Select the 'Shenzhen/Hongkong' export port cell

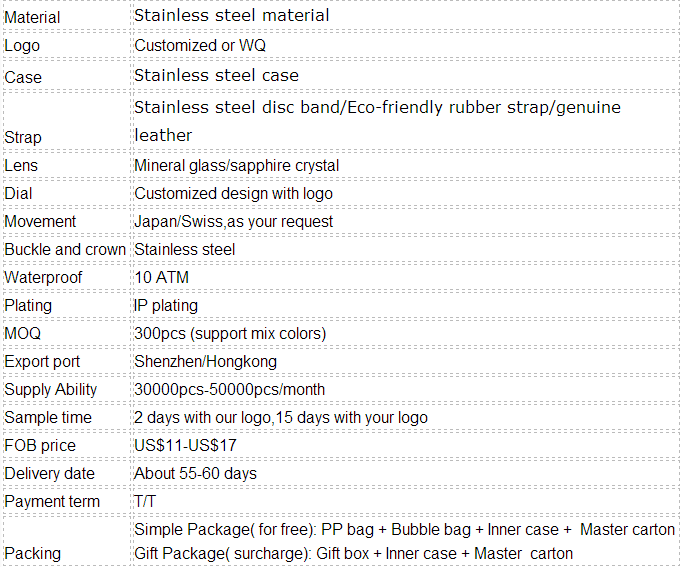pos(205,362)
